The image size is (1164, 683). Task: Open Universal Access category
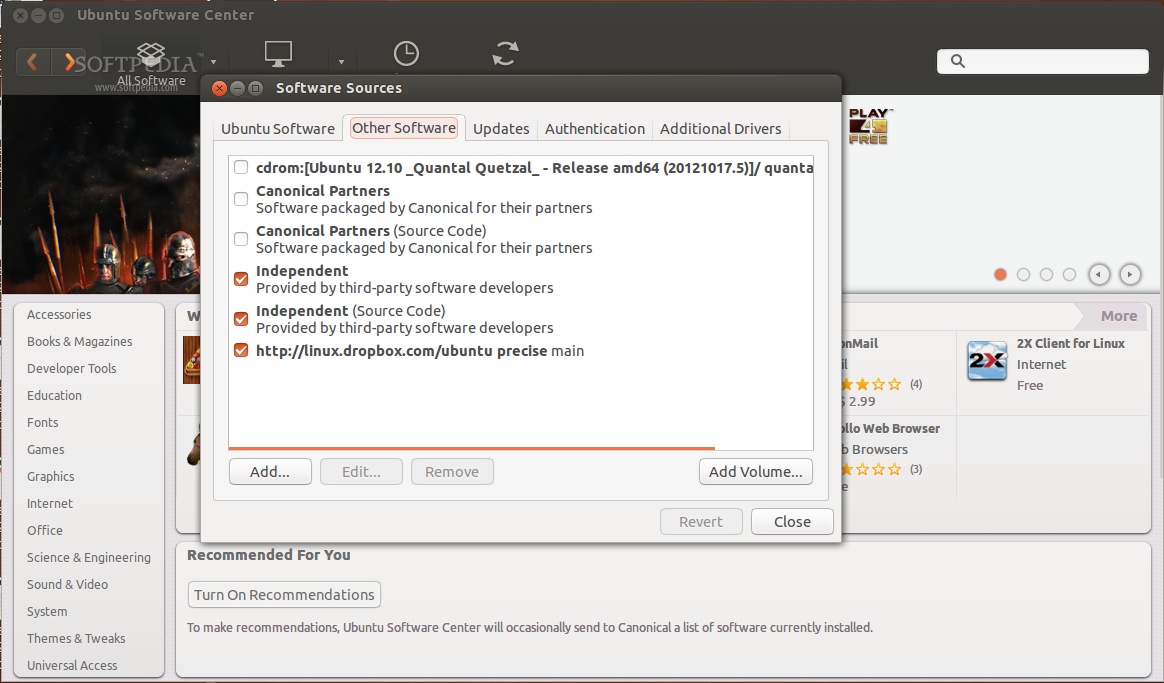72,665
